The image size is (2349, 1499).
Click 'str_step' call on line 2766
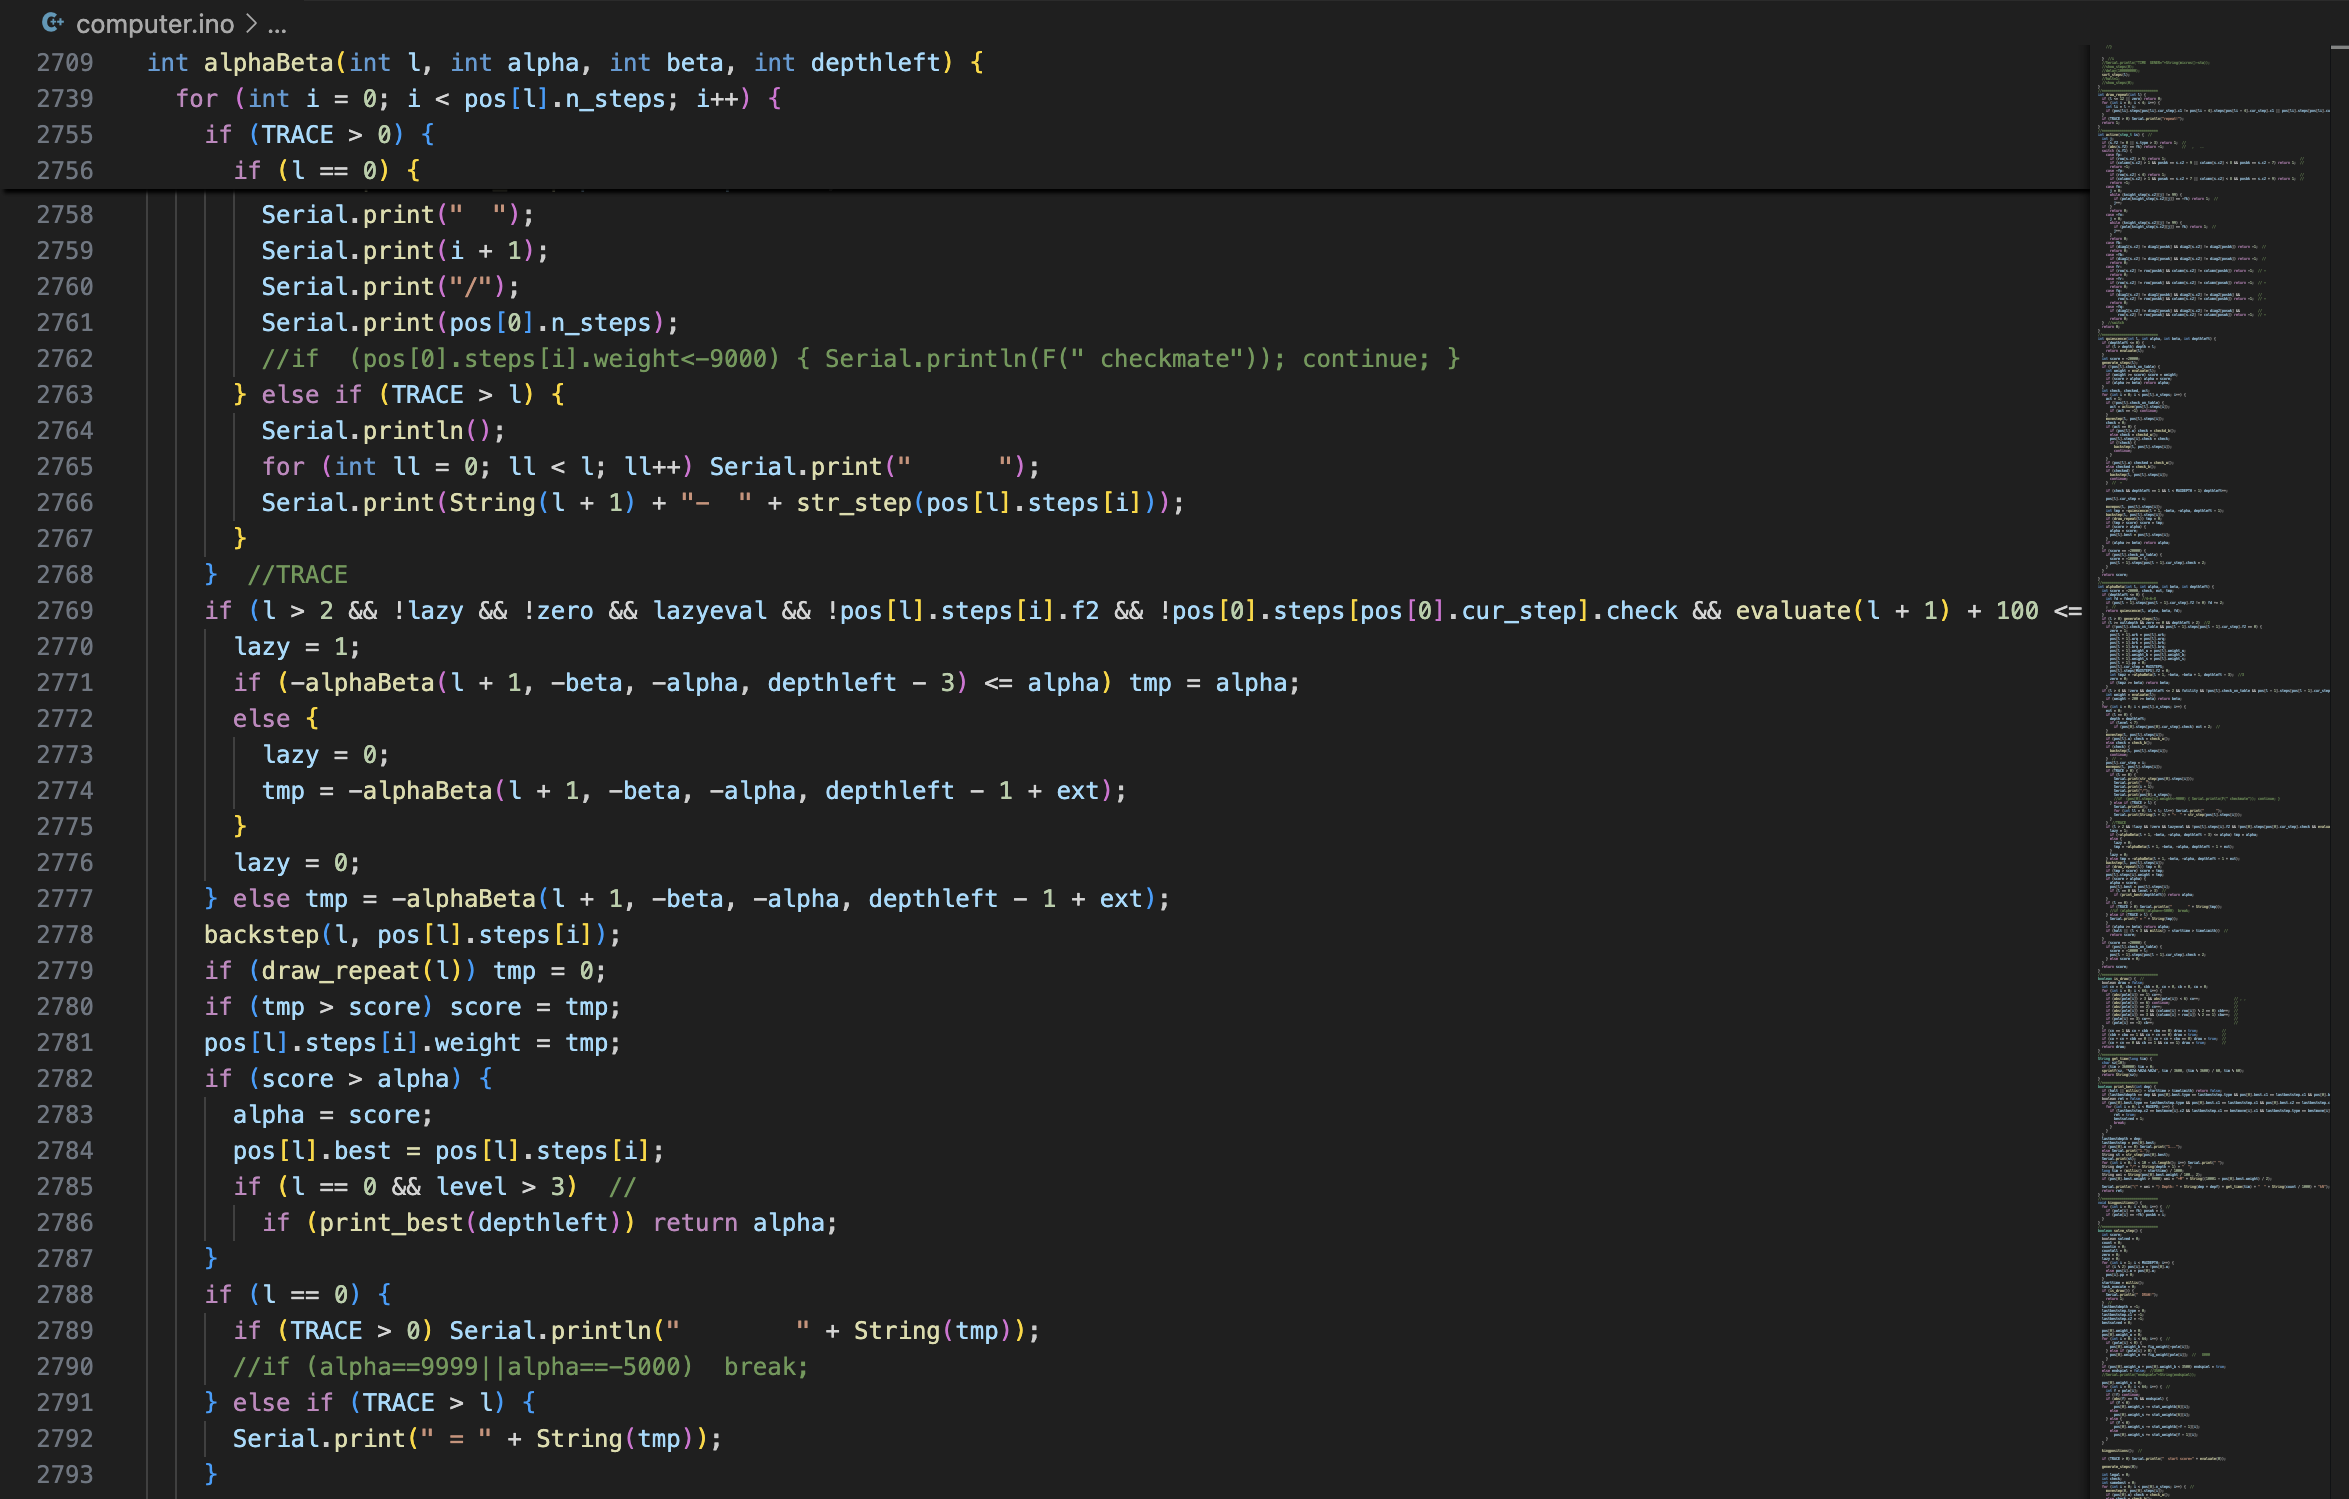pos(853,502)
